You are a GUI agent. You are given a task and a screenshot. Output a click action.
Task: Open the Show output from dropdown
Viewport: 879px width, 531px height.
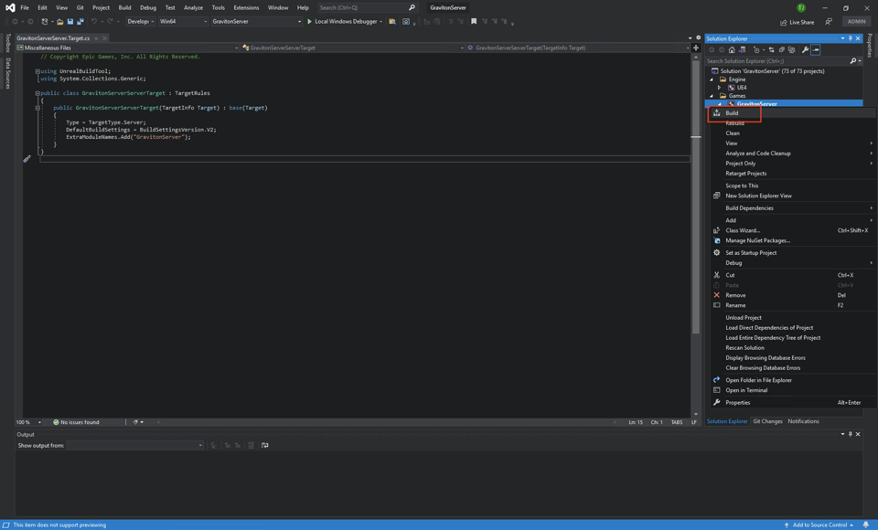point(135,445)
